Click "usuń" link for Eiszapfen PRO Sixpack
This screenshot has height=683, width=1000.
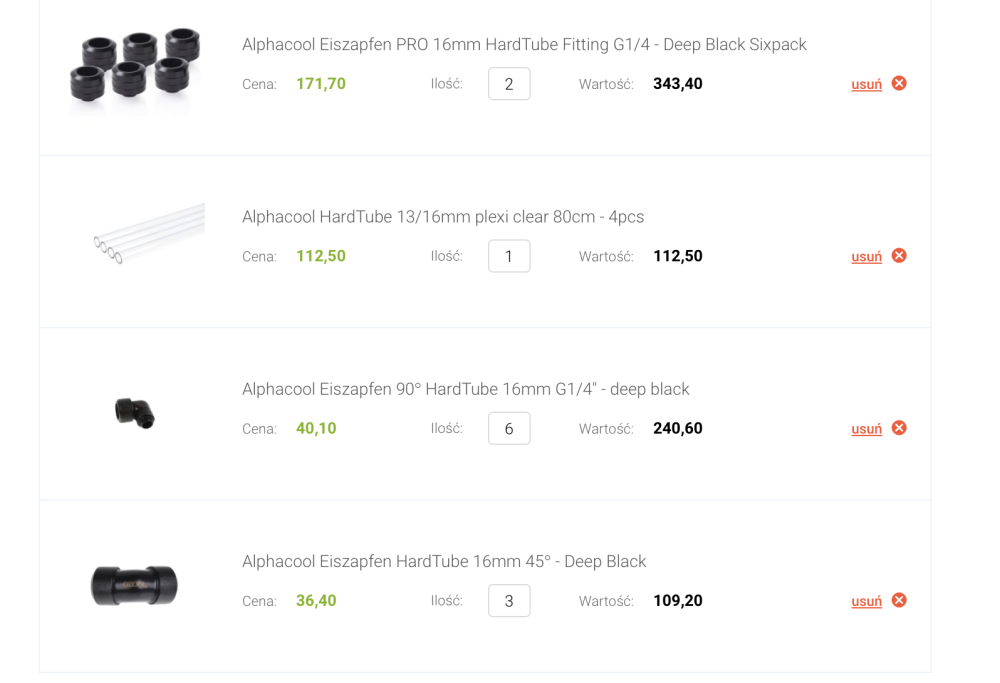866,84
